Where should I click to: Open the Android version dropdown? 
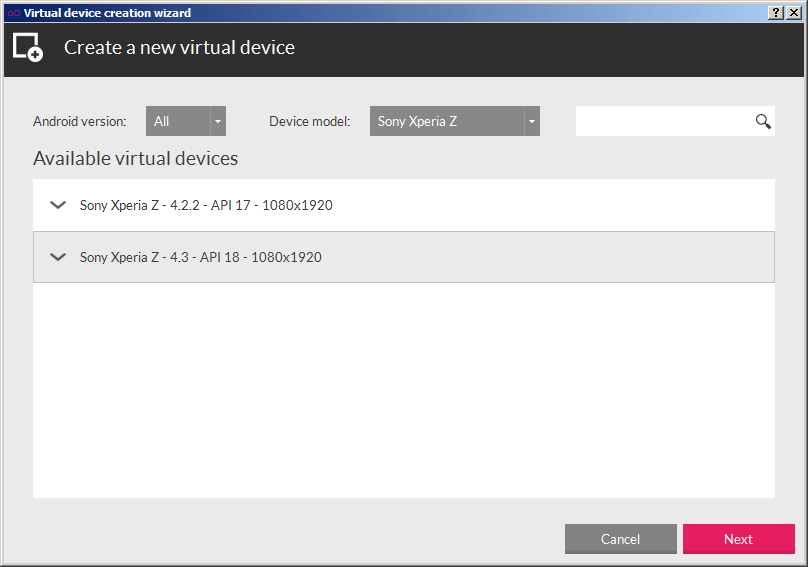pyautogui.click(x=186, y=121)
